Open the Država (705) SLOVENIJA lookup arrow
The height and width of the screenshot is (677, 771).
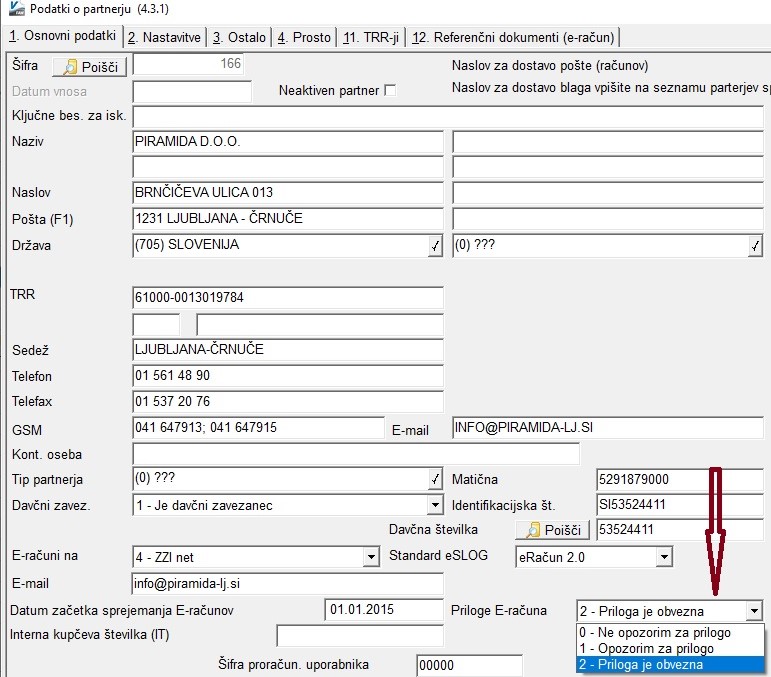point(435,246)
